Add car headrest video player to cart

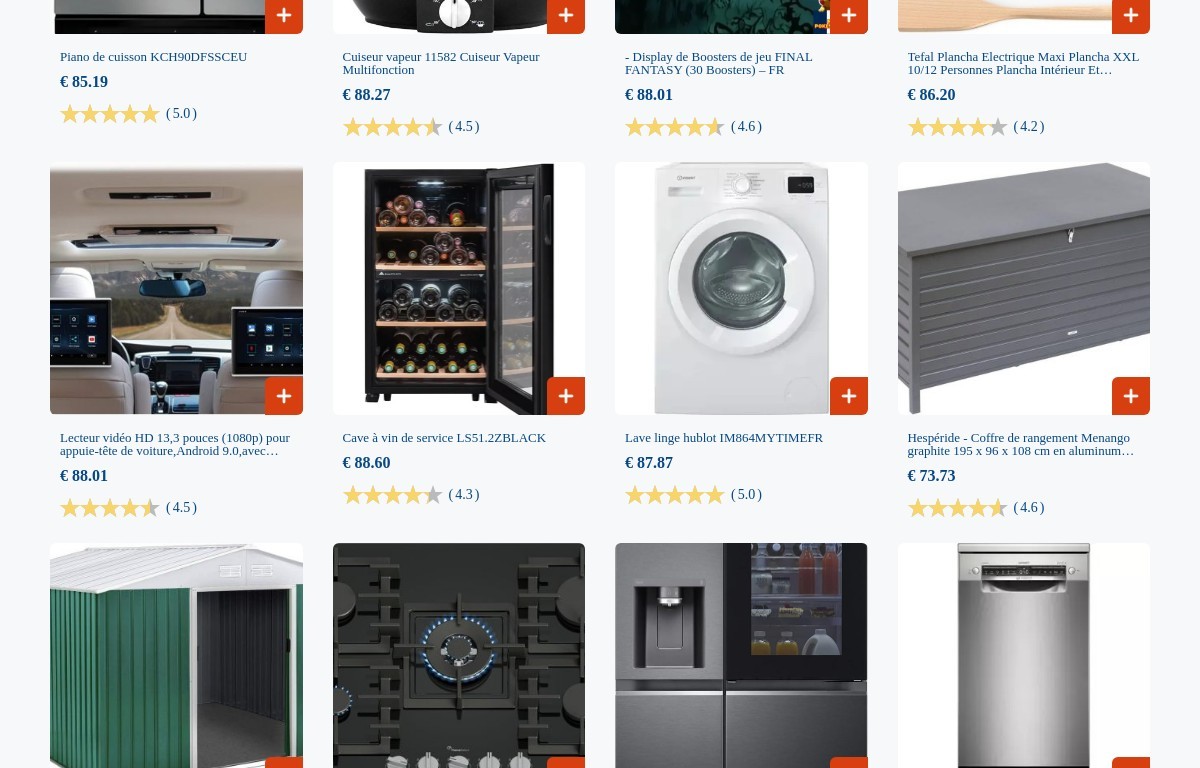tap(284, 396)
